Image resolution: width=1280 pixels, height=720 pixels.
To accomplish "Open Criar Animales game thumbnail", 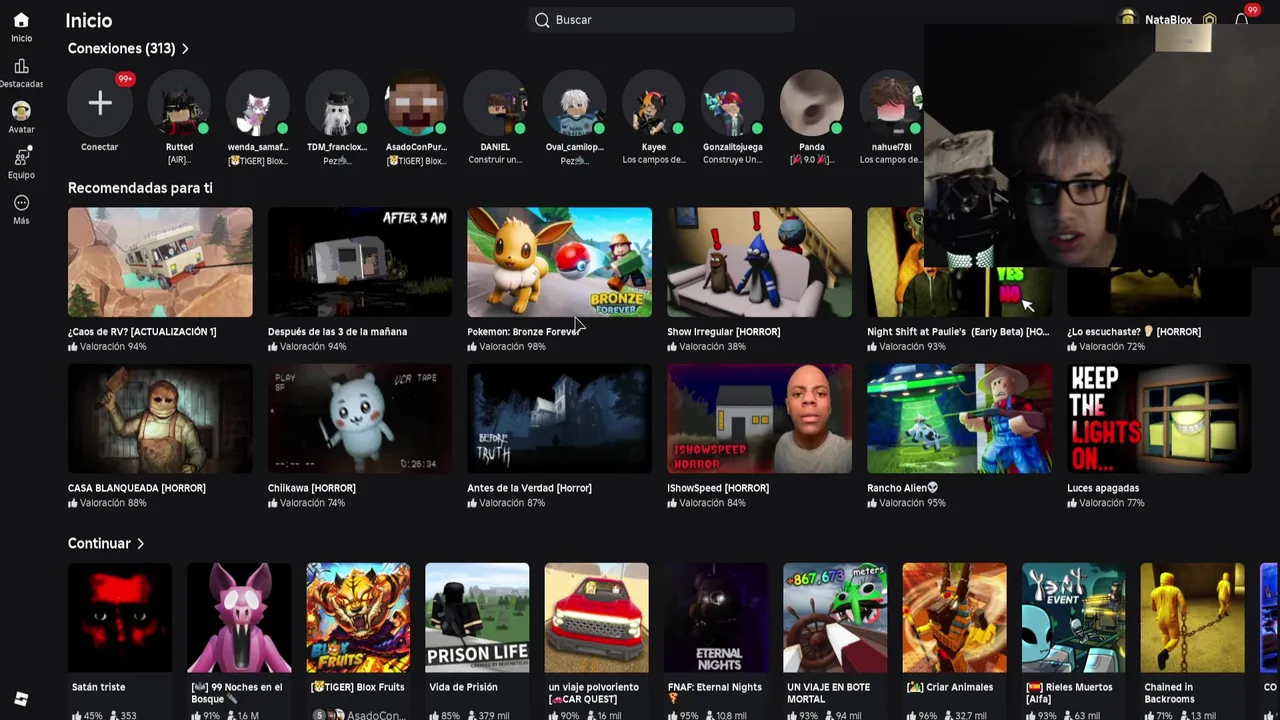I will 954,618.
